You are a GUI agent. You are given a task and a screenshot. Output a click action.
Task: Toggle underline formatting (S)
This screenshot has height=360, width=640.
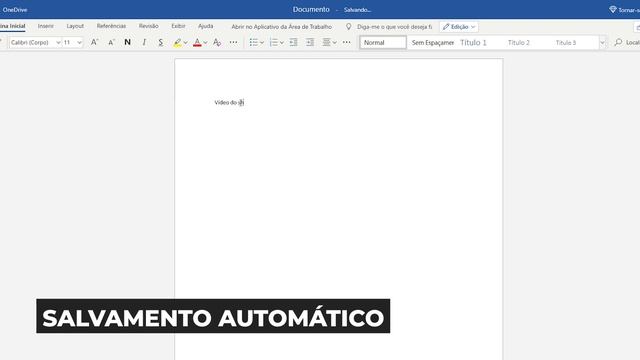(161, 42)
